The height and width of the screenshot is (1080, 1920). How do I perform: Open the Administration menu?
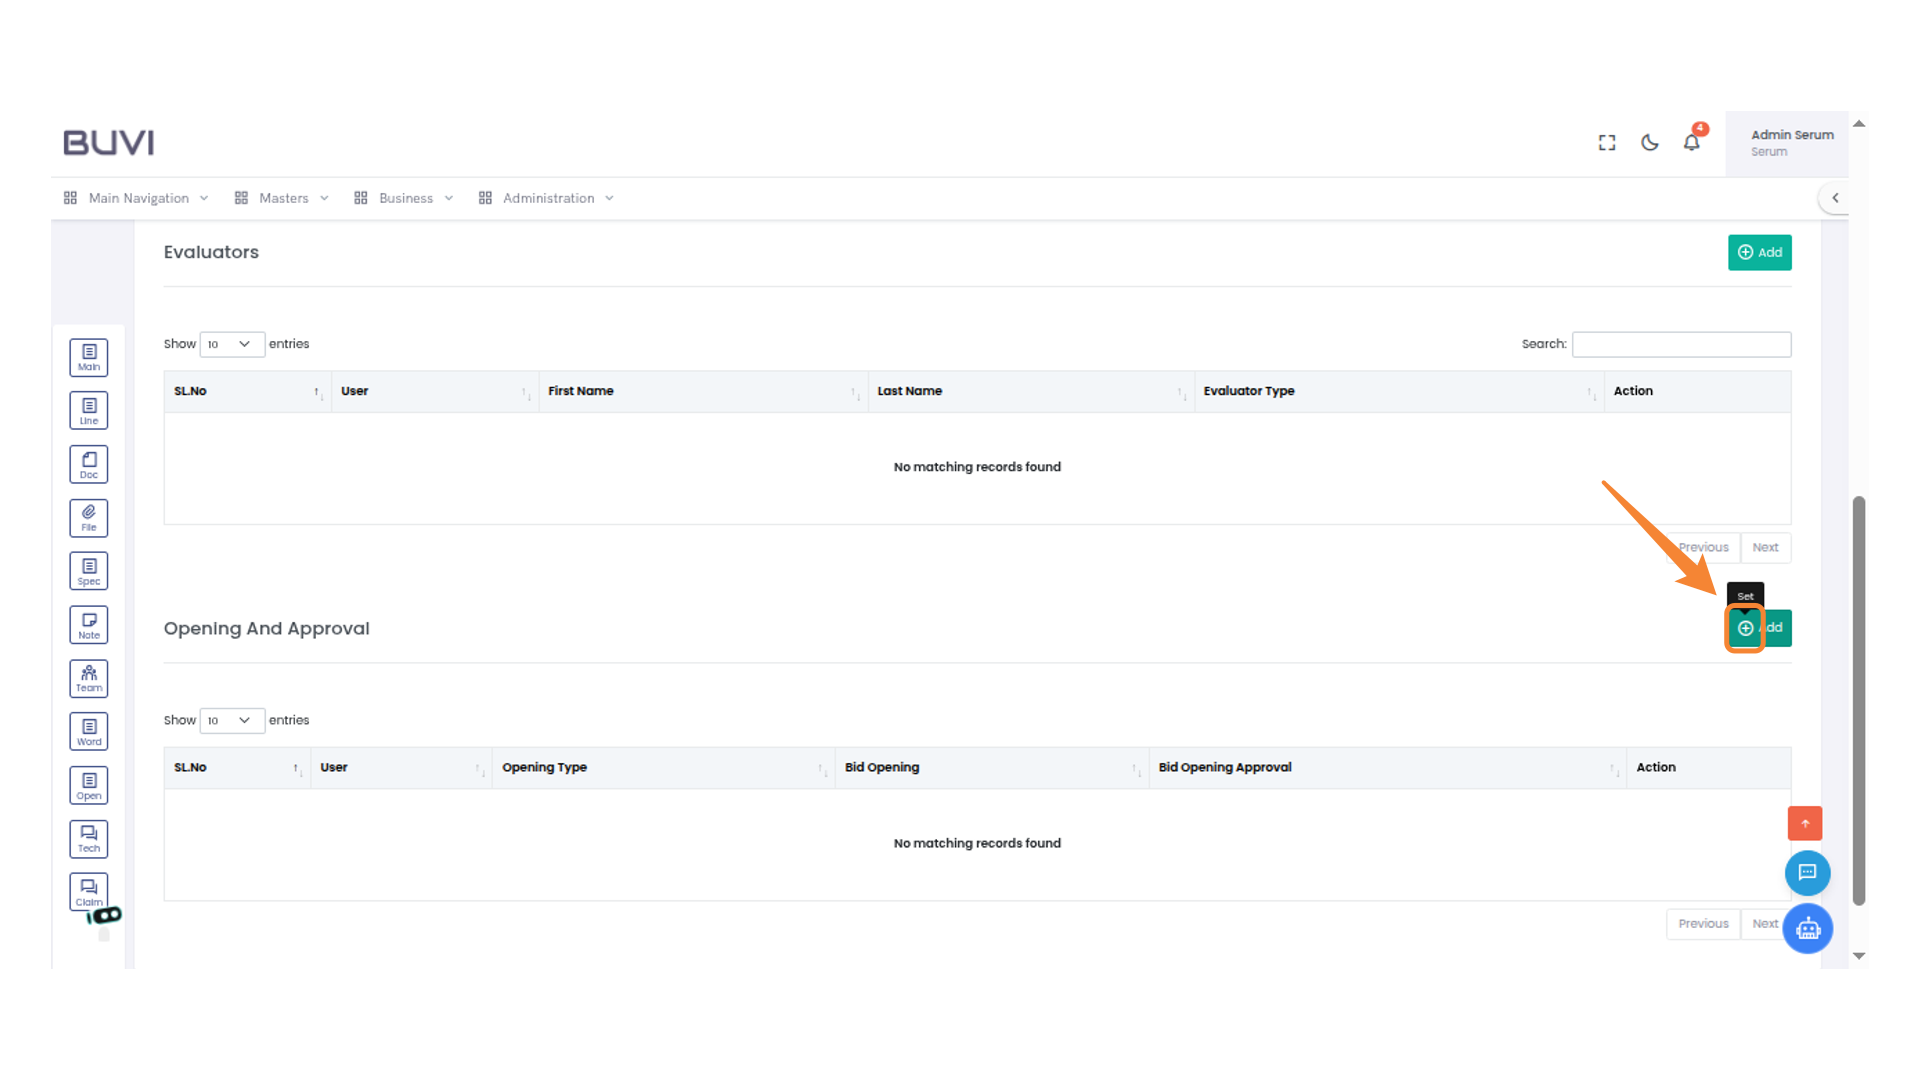click(x=547, y=198)
